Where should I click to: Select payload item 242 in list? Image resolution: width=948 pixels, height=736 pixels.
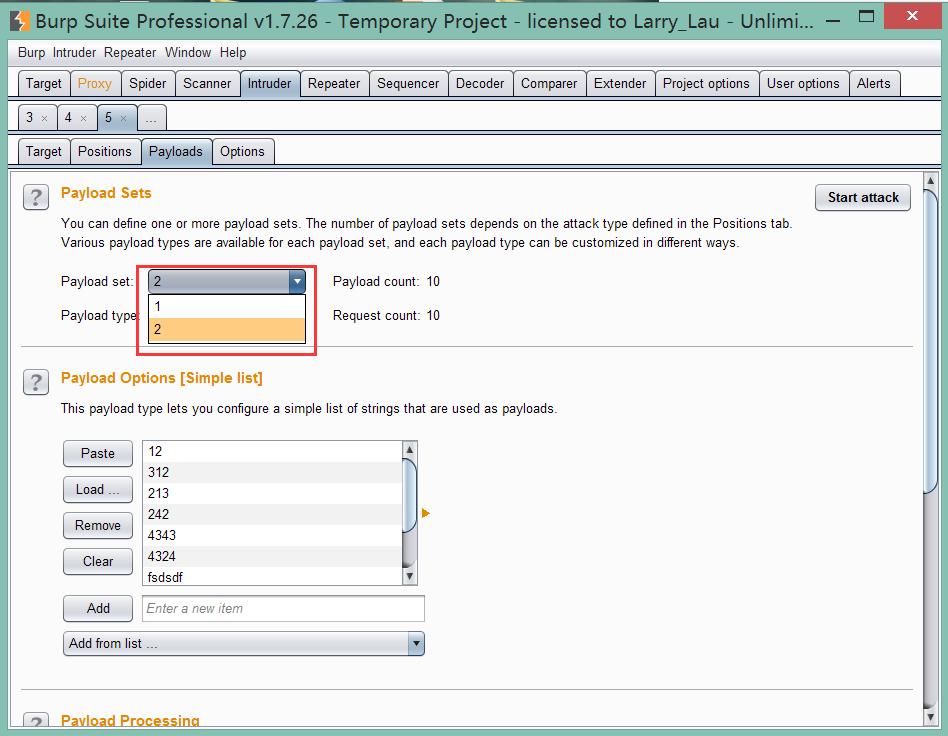pos(273,515)
